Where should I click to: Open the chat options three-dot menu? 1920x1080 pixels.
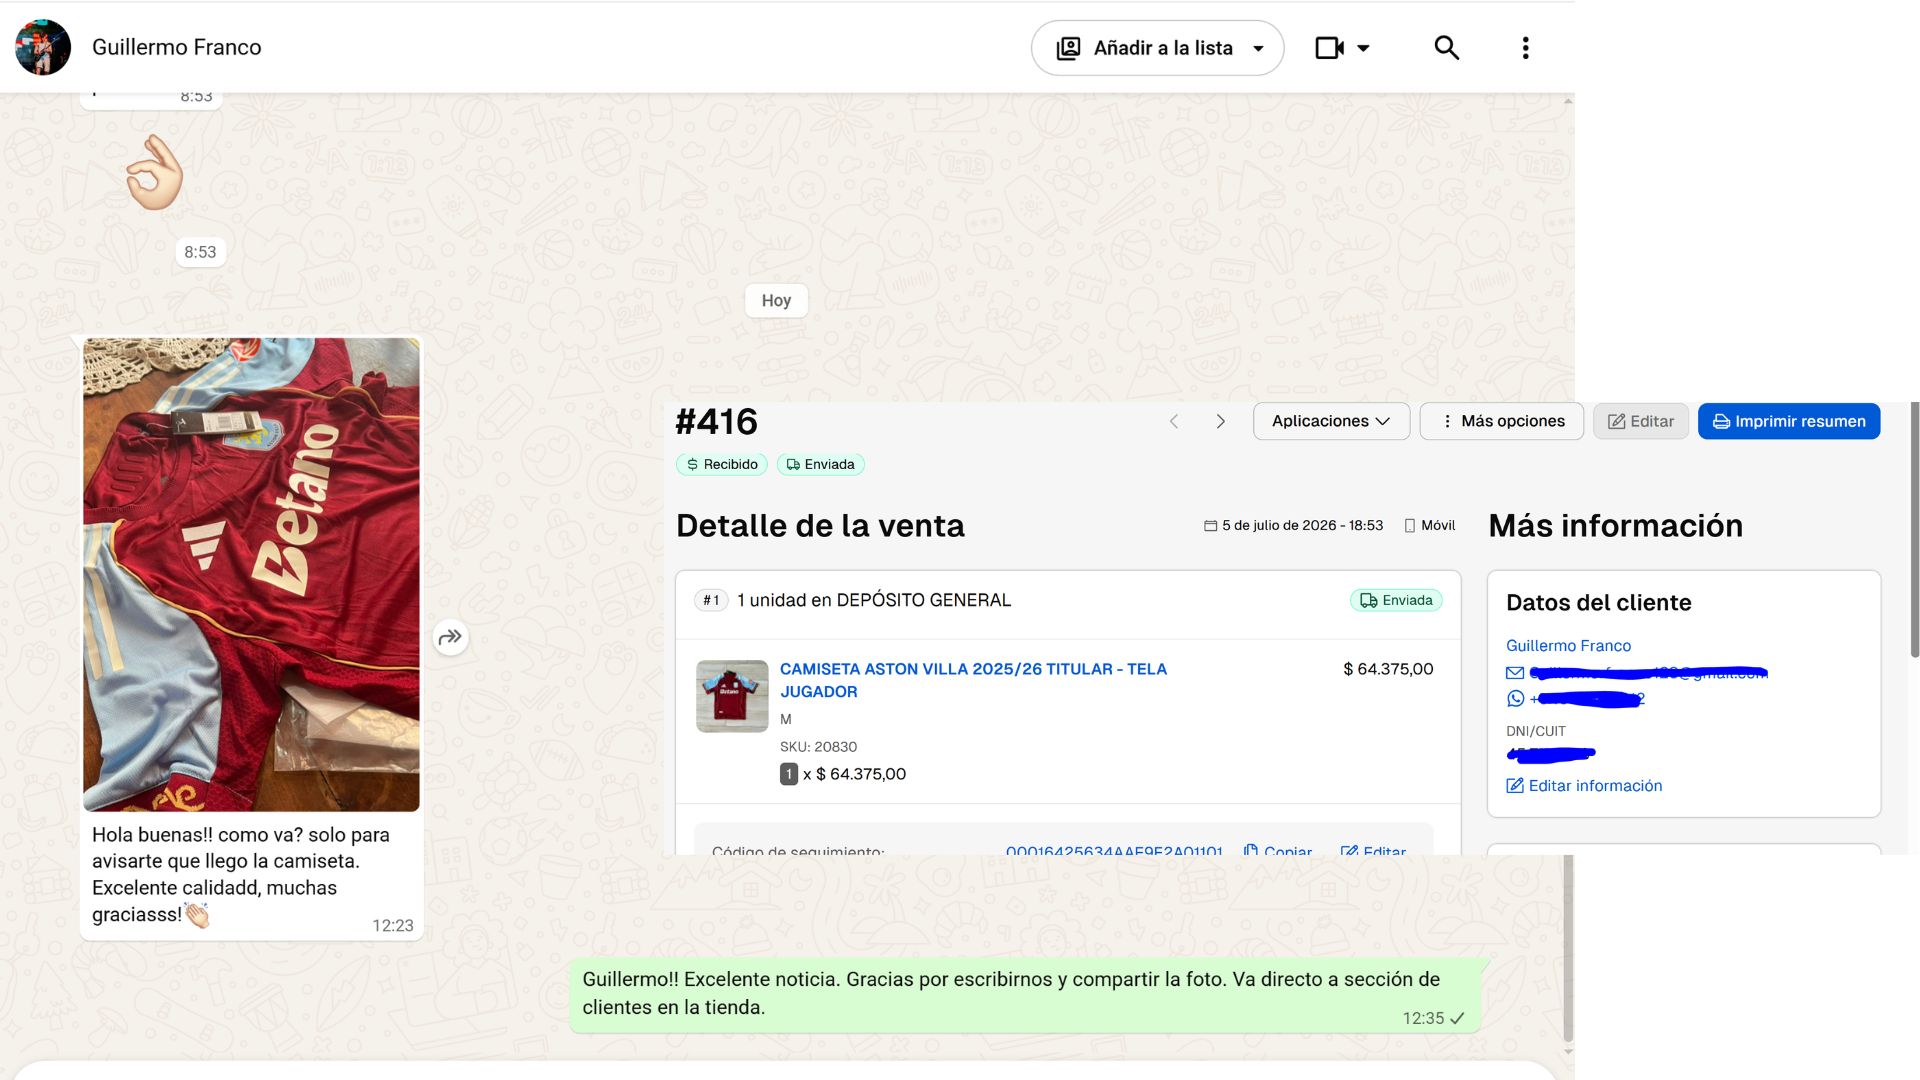click(x=1525, y=48)
